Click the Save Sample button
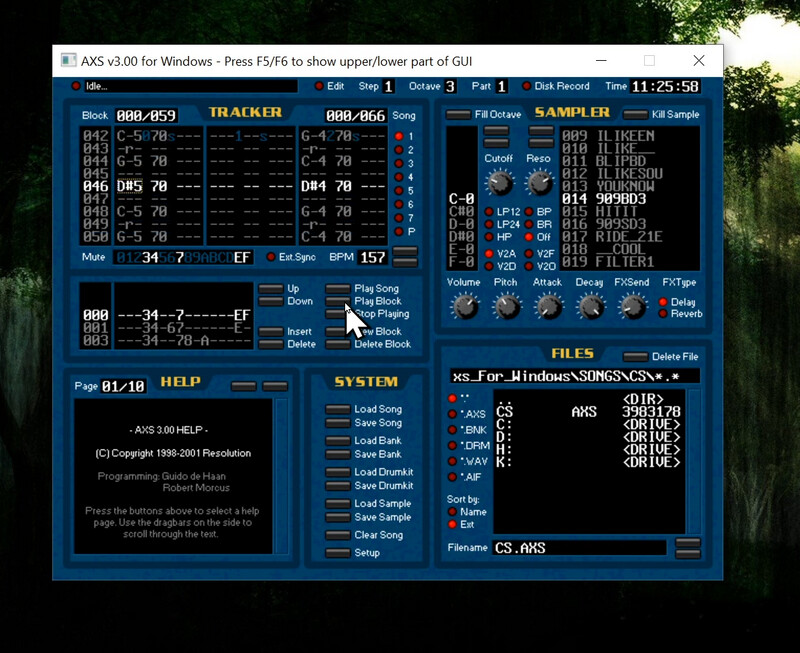 click(338, 517)
